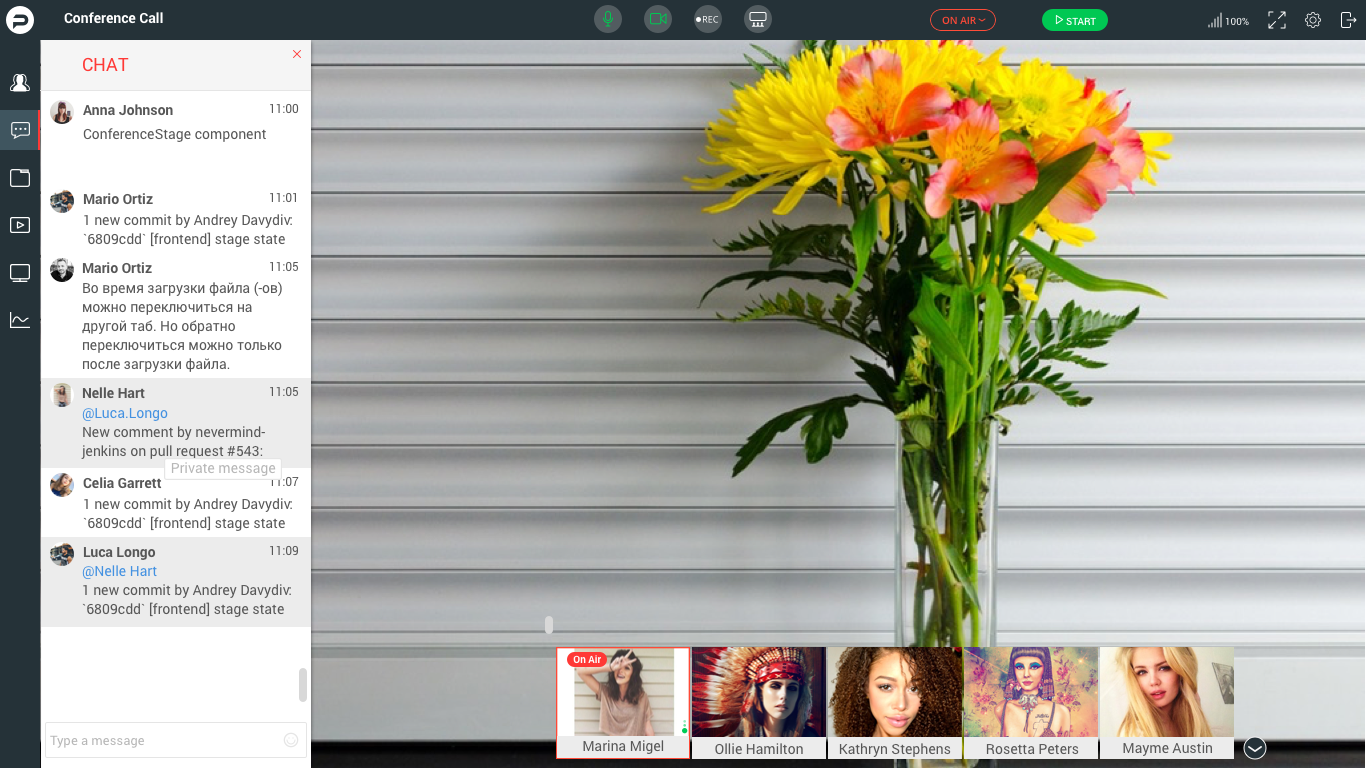Mute the microphone

(x=607, y=20)
